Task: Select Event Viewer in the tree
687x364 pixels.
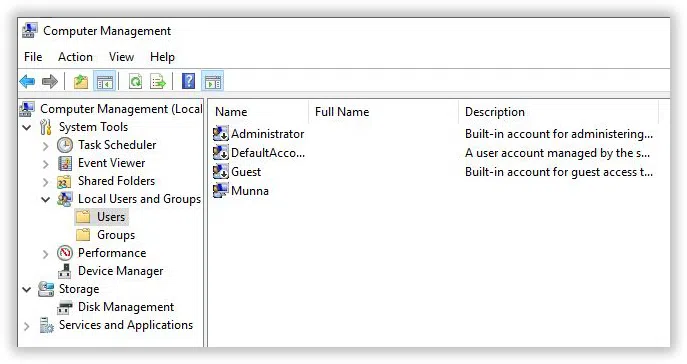Action: [111, 163]
